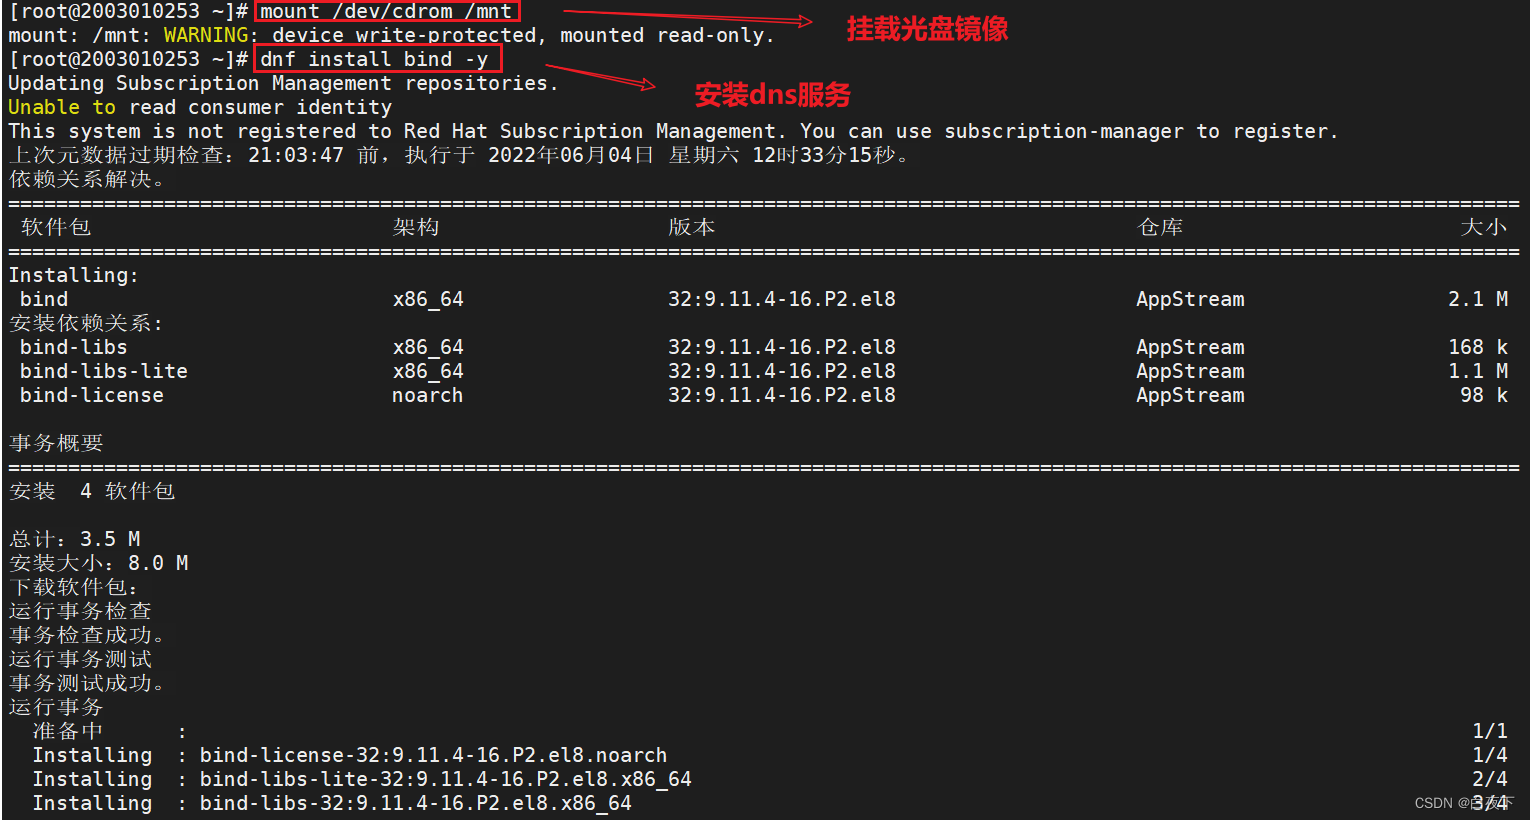Click the '仓库' column header
1531x820 pixels.
[x=1160, y=227]
